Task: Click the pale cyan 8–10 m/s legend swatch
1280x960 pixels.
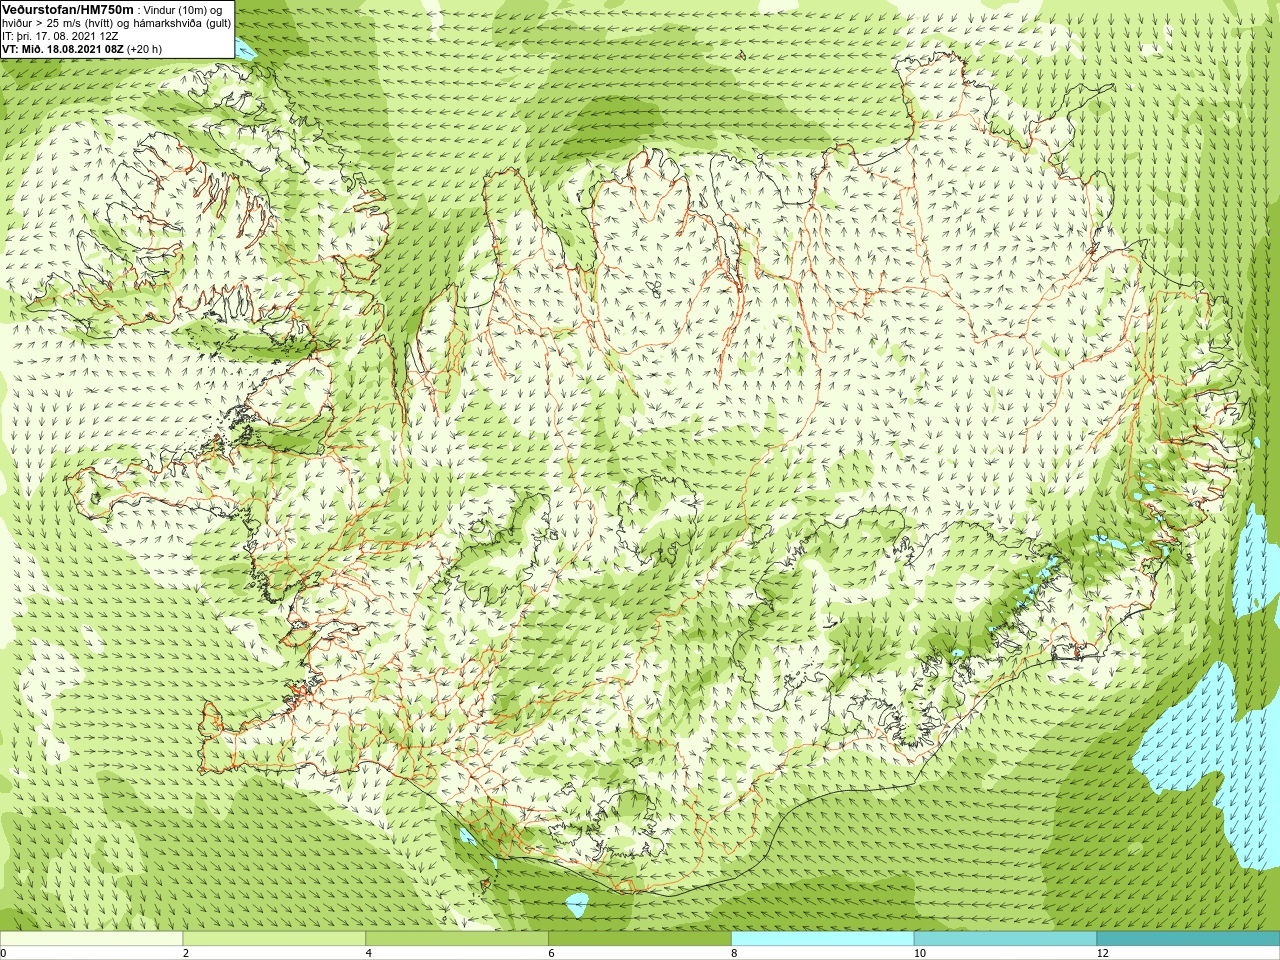Action: 823,939
